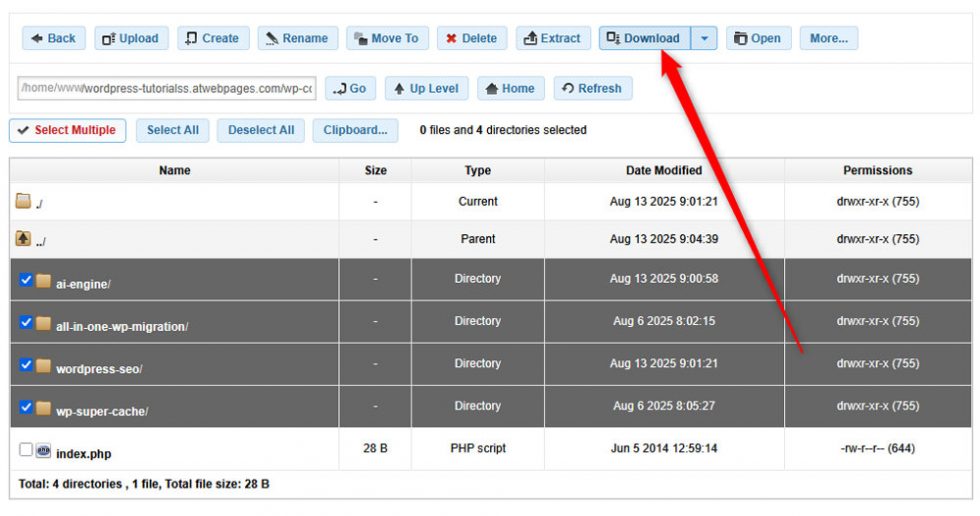Uncheck the wordpress-seo directory checkbox
The height and width of the screenshot is (516, 980).
point(26,365)
